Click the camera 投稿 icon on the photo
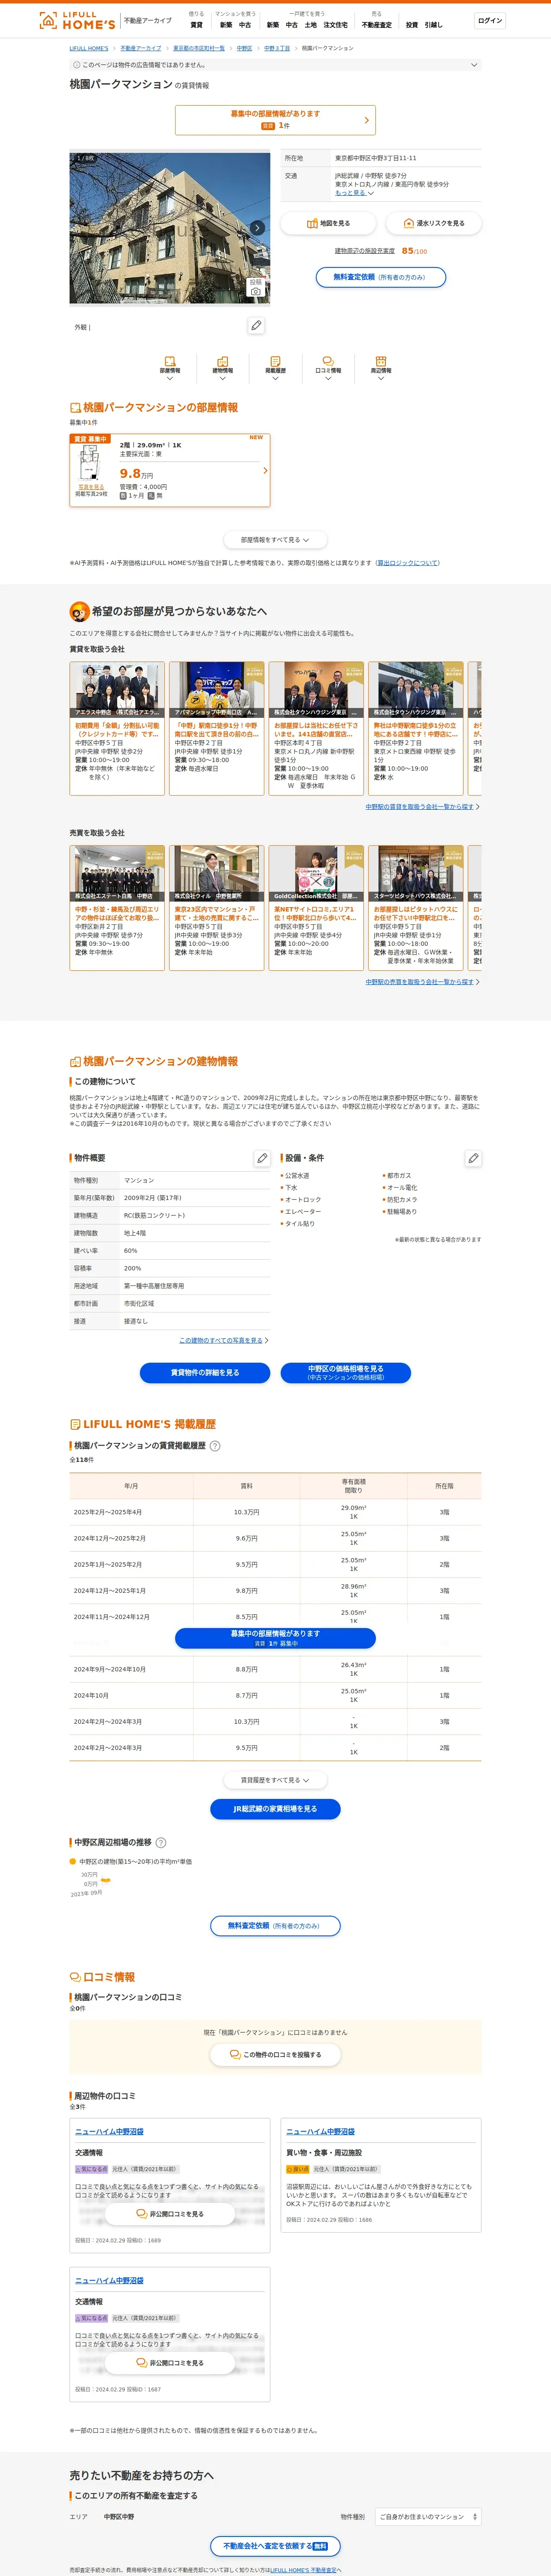The height and width of the screenshot is (2576, 551). click(x=256, y=287)
